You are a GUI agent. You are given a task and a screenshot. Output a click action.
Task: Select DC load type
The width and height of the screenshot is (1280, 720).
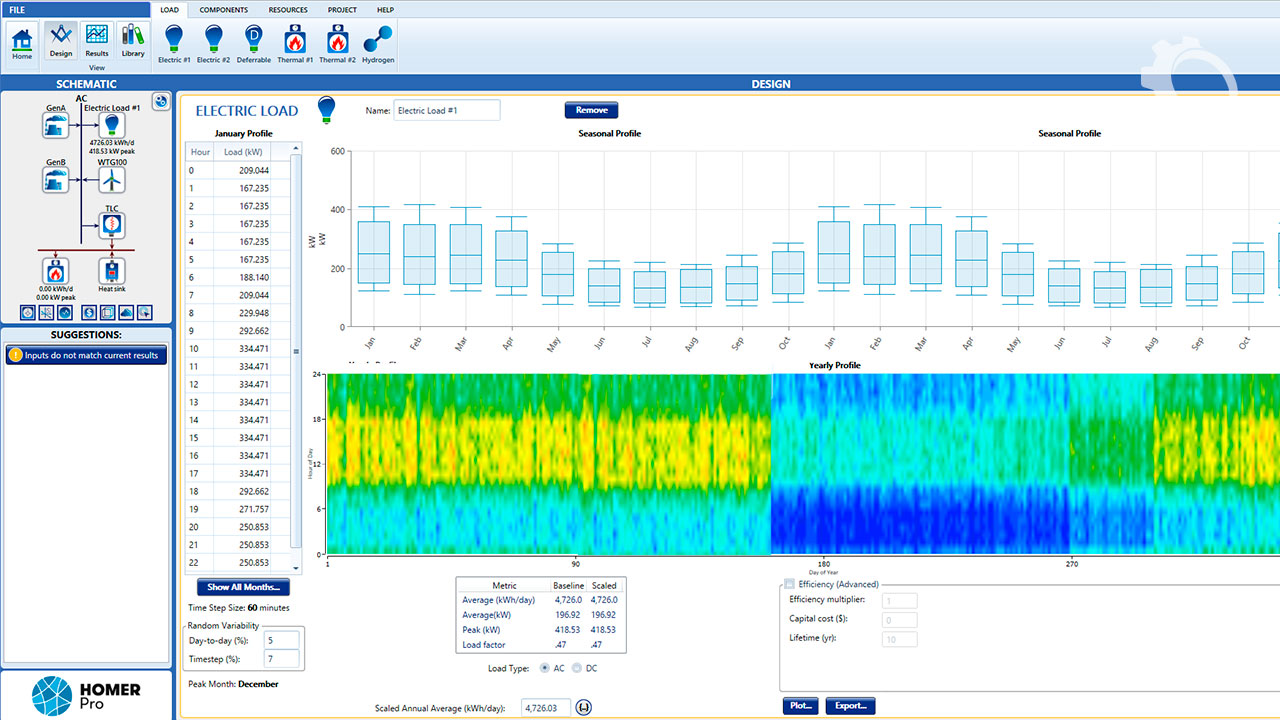pyautogui.click(x=577, y=668)
